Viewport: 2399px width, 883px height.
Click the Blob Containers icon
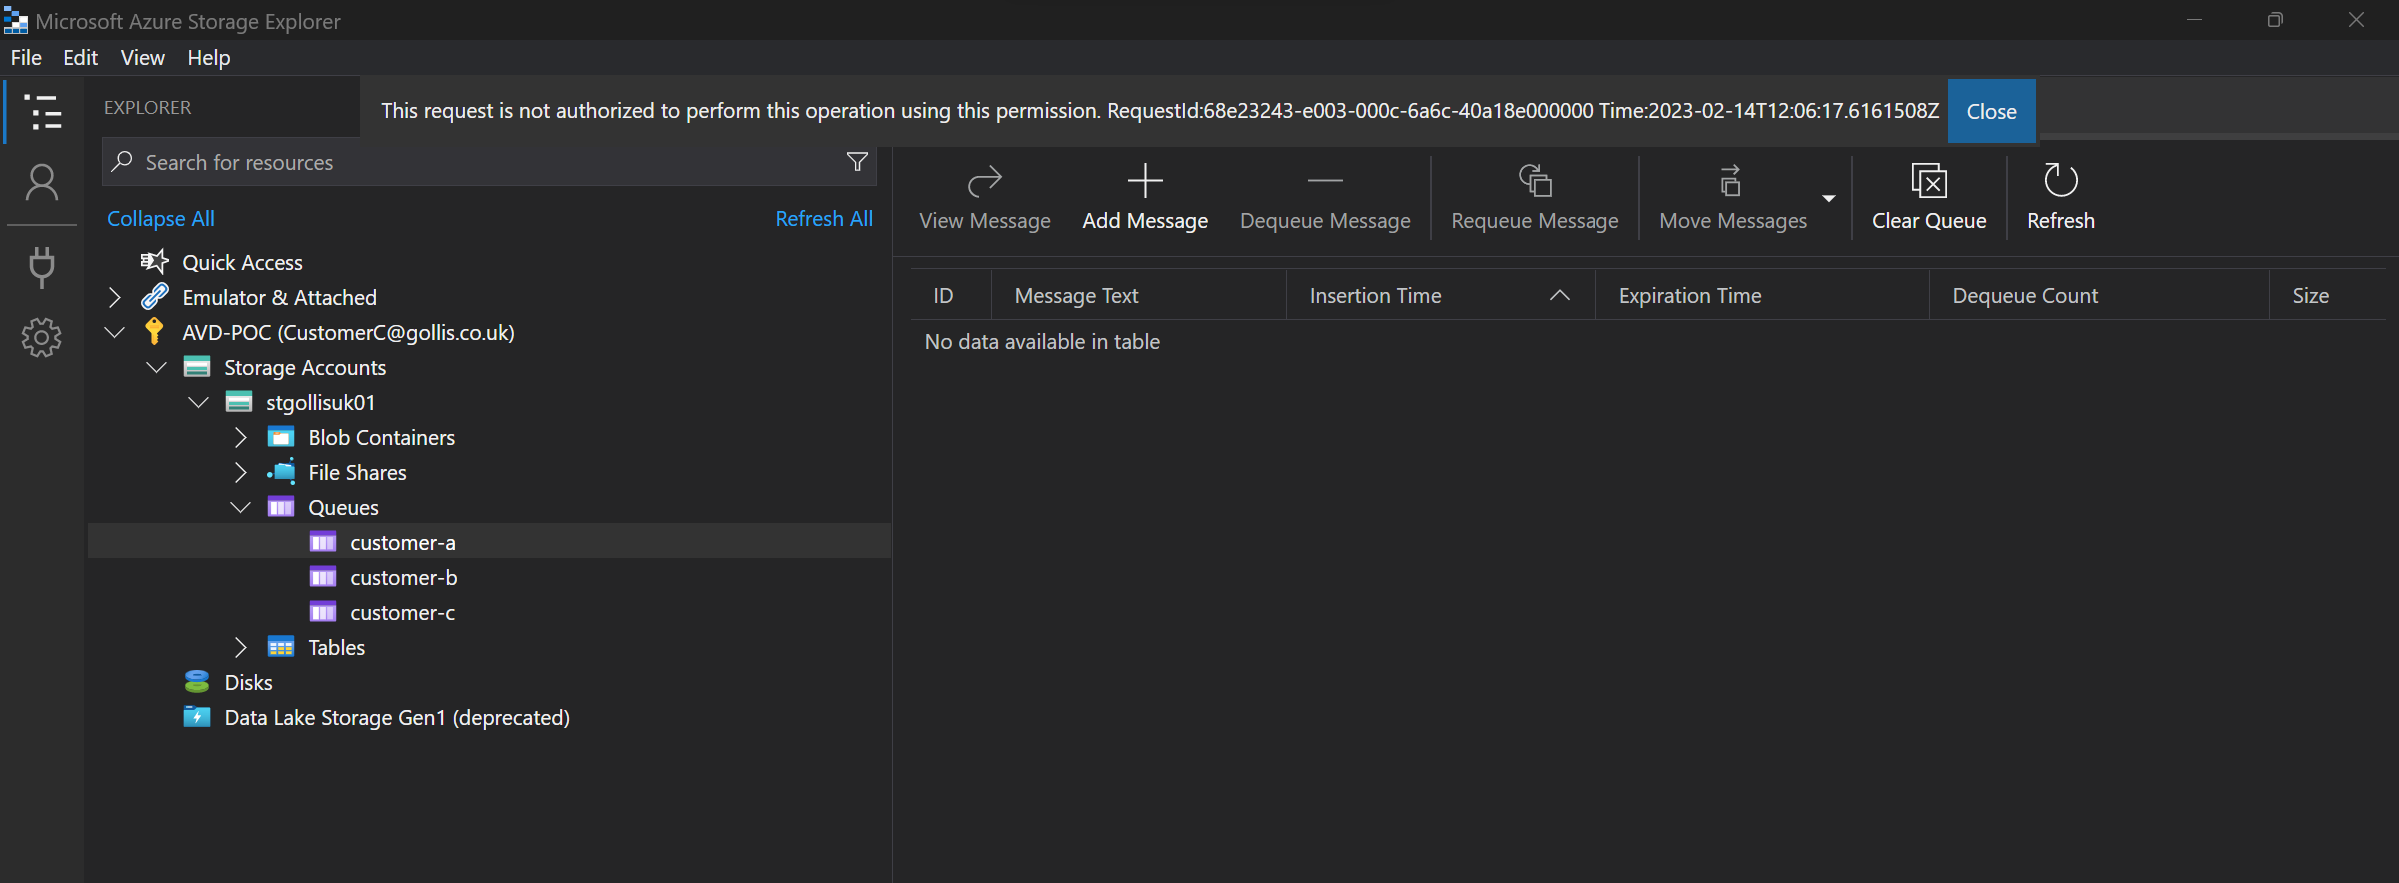pos(281,437)
